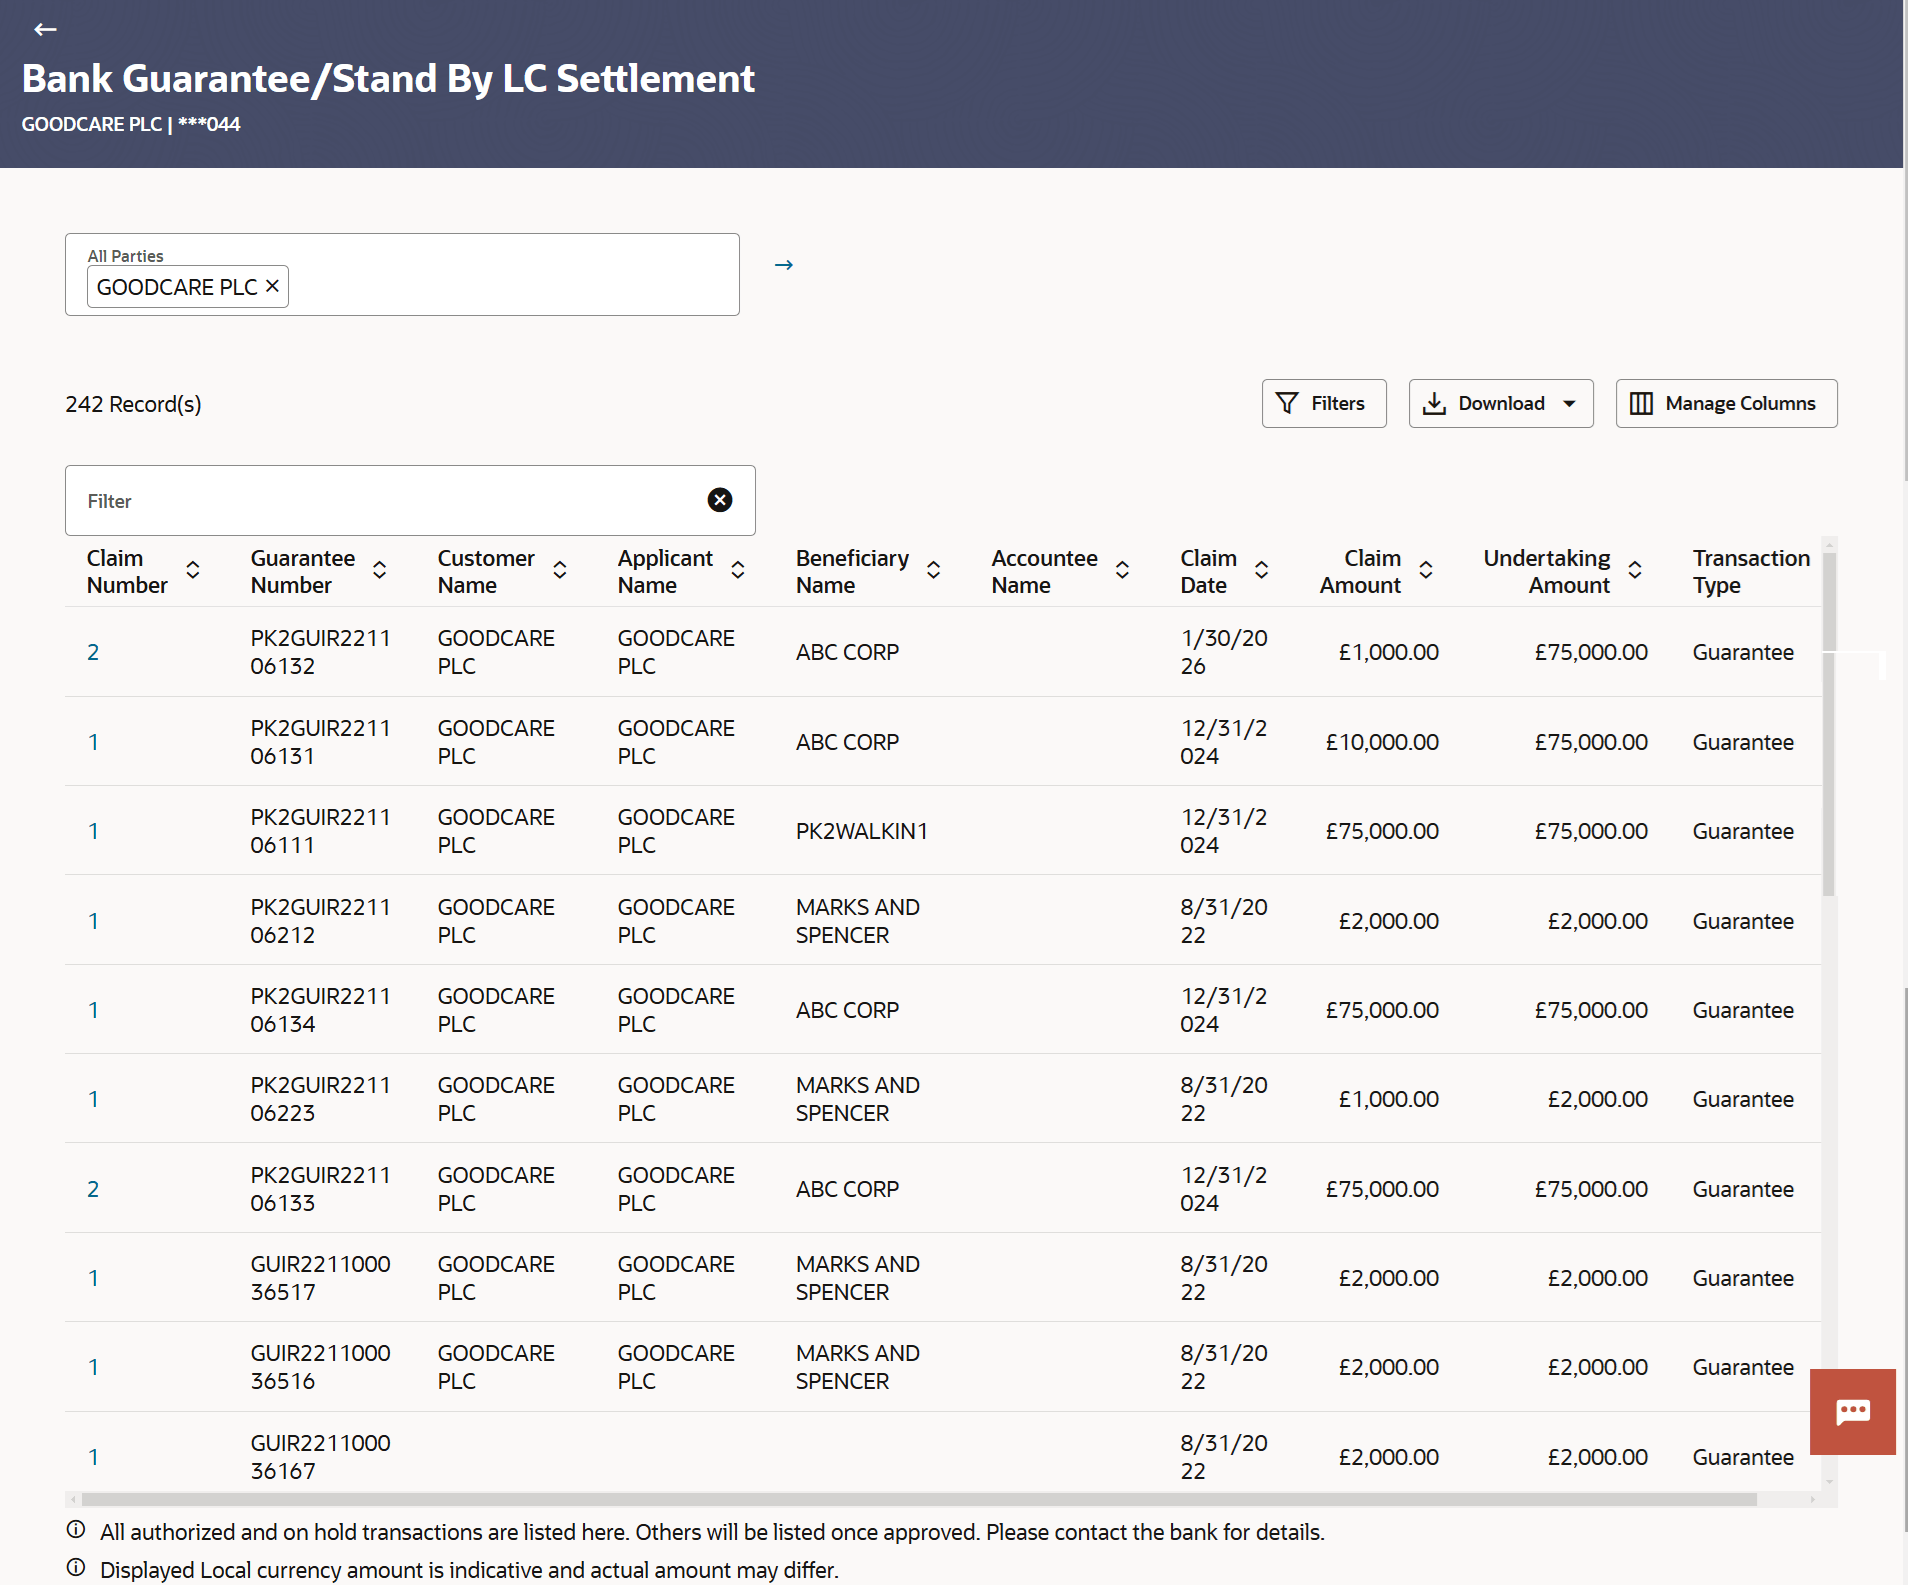Sort by Accountee Name column
Viewport: 1908px width, 1586px height.
click(1122, 570)
